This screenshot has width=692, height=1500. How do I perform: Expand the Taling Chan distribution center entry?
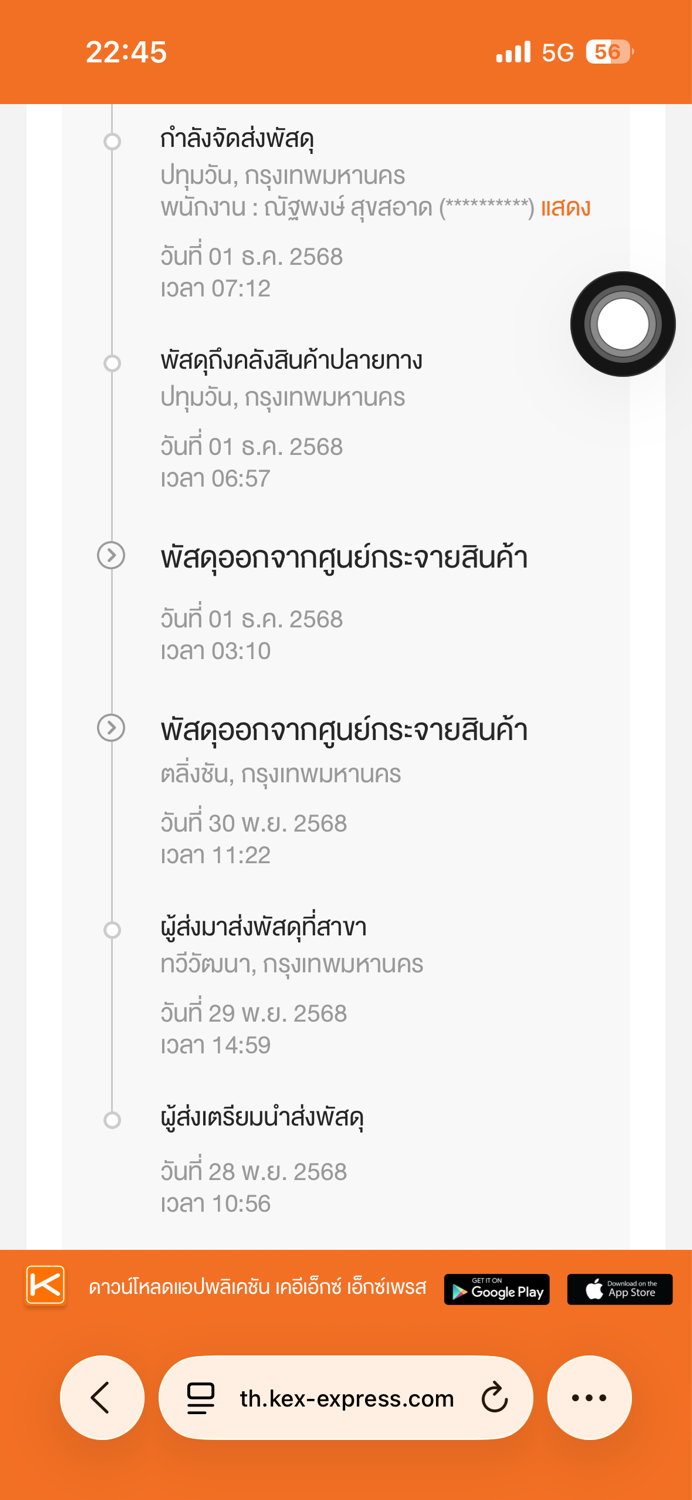pyautogui.click(x=111, y=728)
